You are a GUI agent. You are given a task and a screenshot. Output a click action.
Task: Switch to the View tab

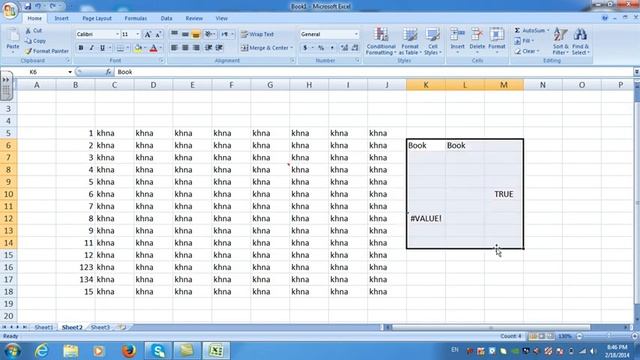(221, 18)
